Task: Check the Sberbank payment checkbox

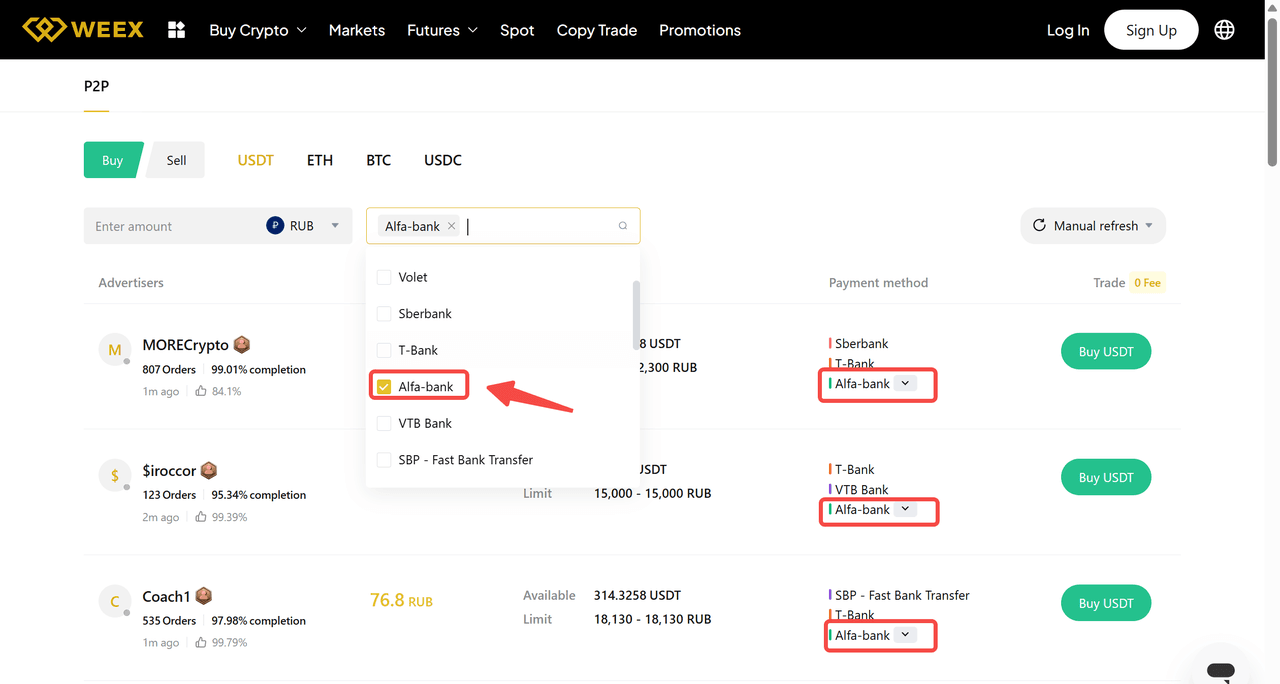Action: point(384,314)
